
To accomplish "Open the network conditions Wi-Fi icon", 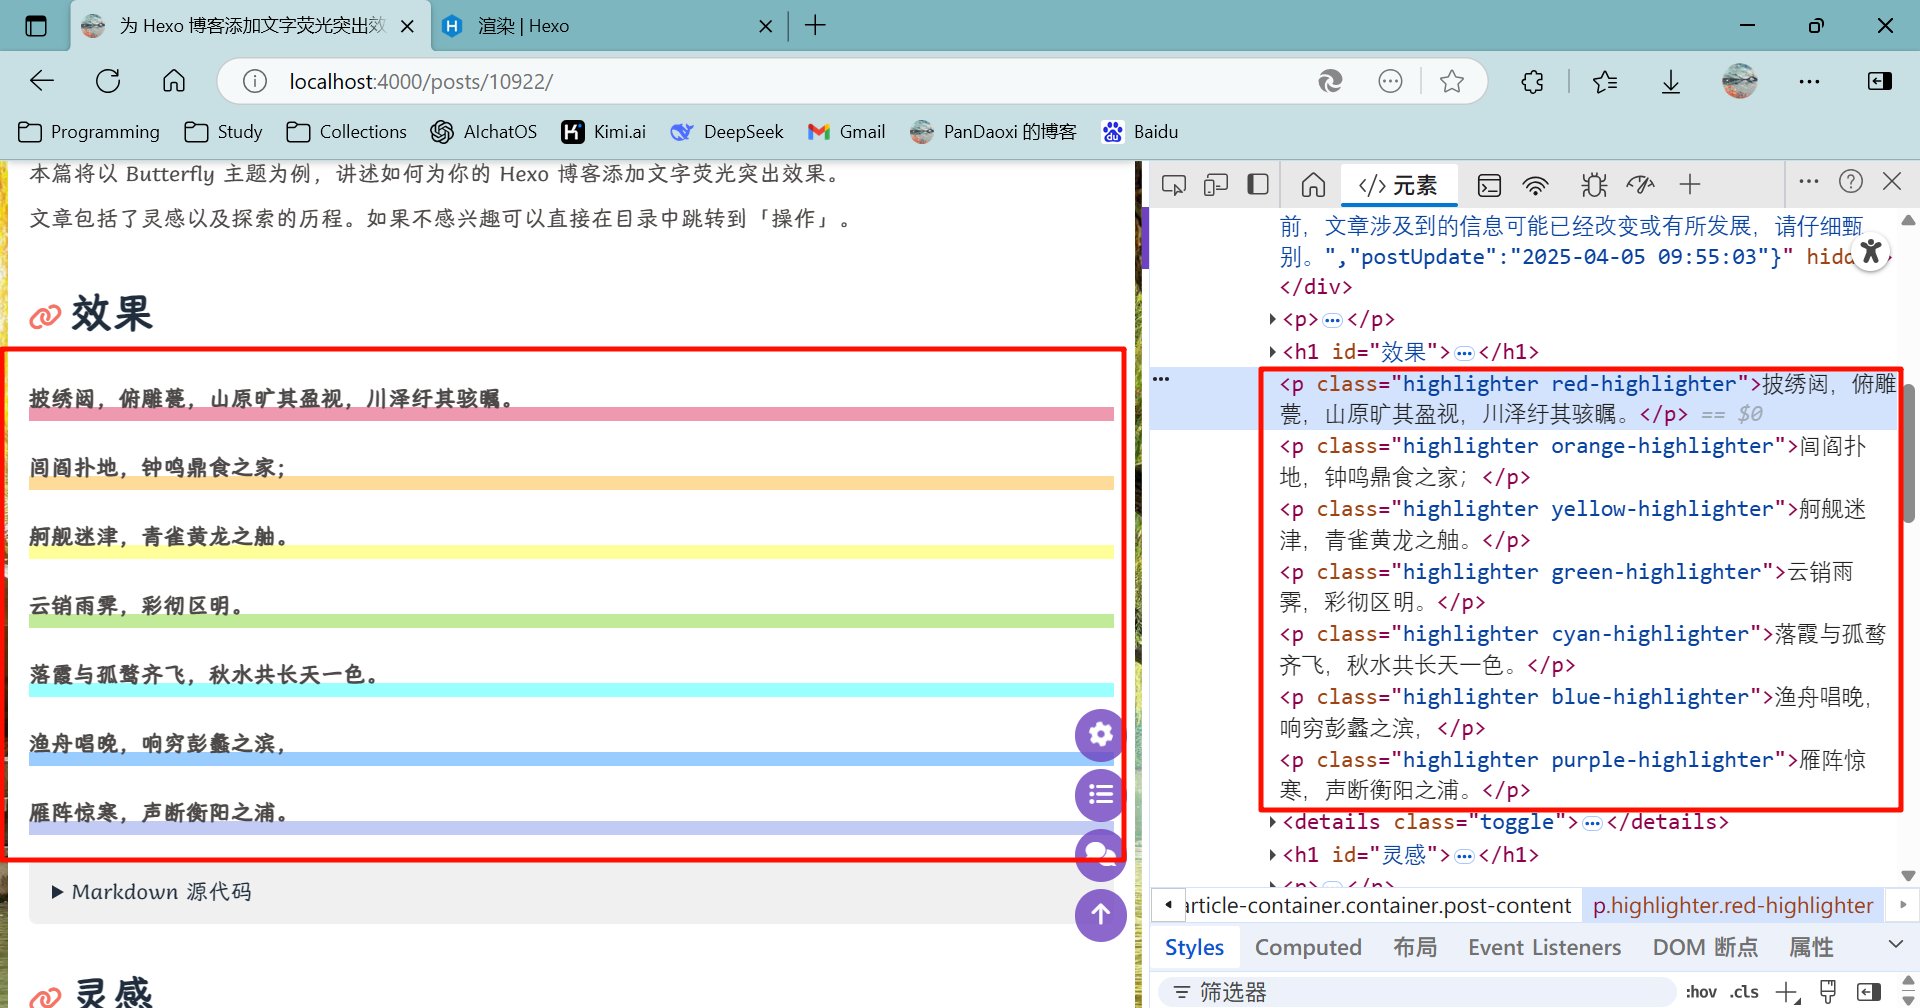I will (x=1536, y=185).
